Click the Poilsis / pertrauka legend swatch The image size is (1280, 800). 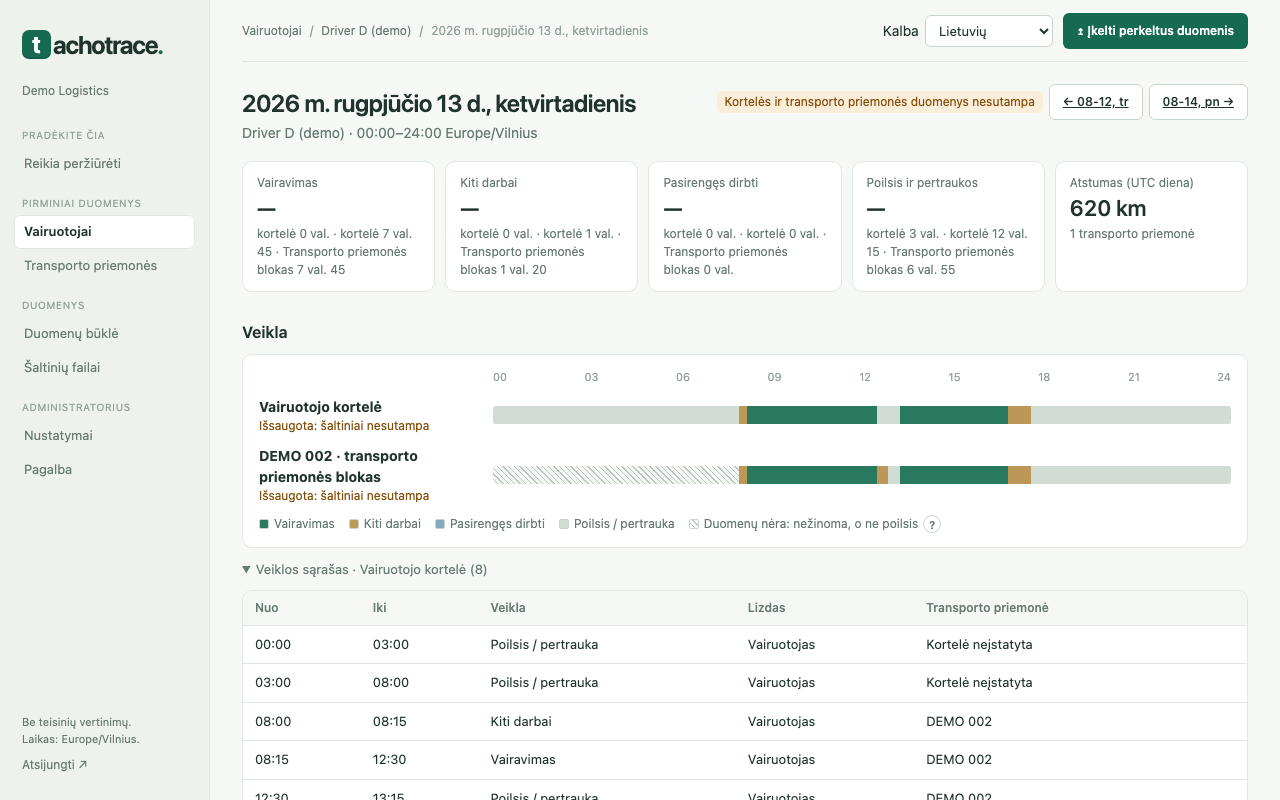click(564, 524)
